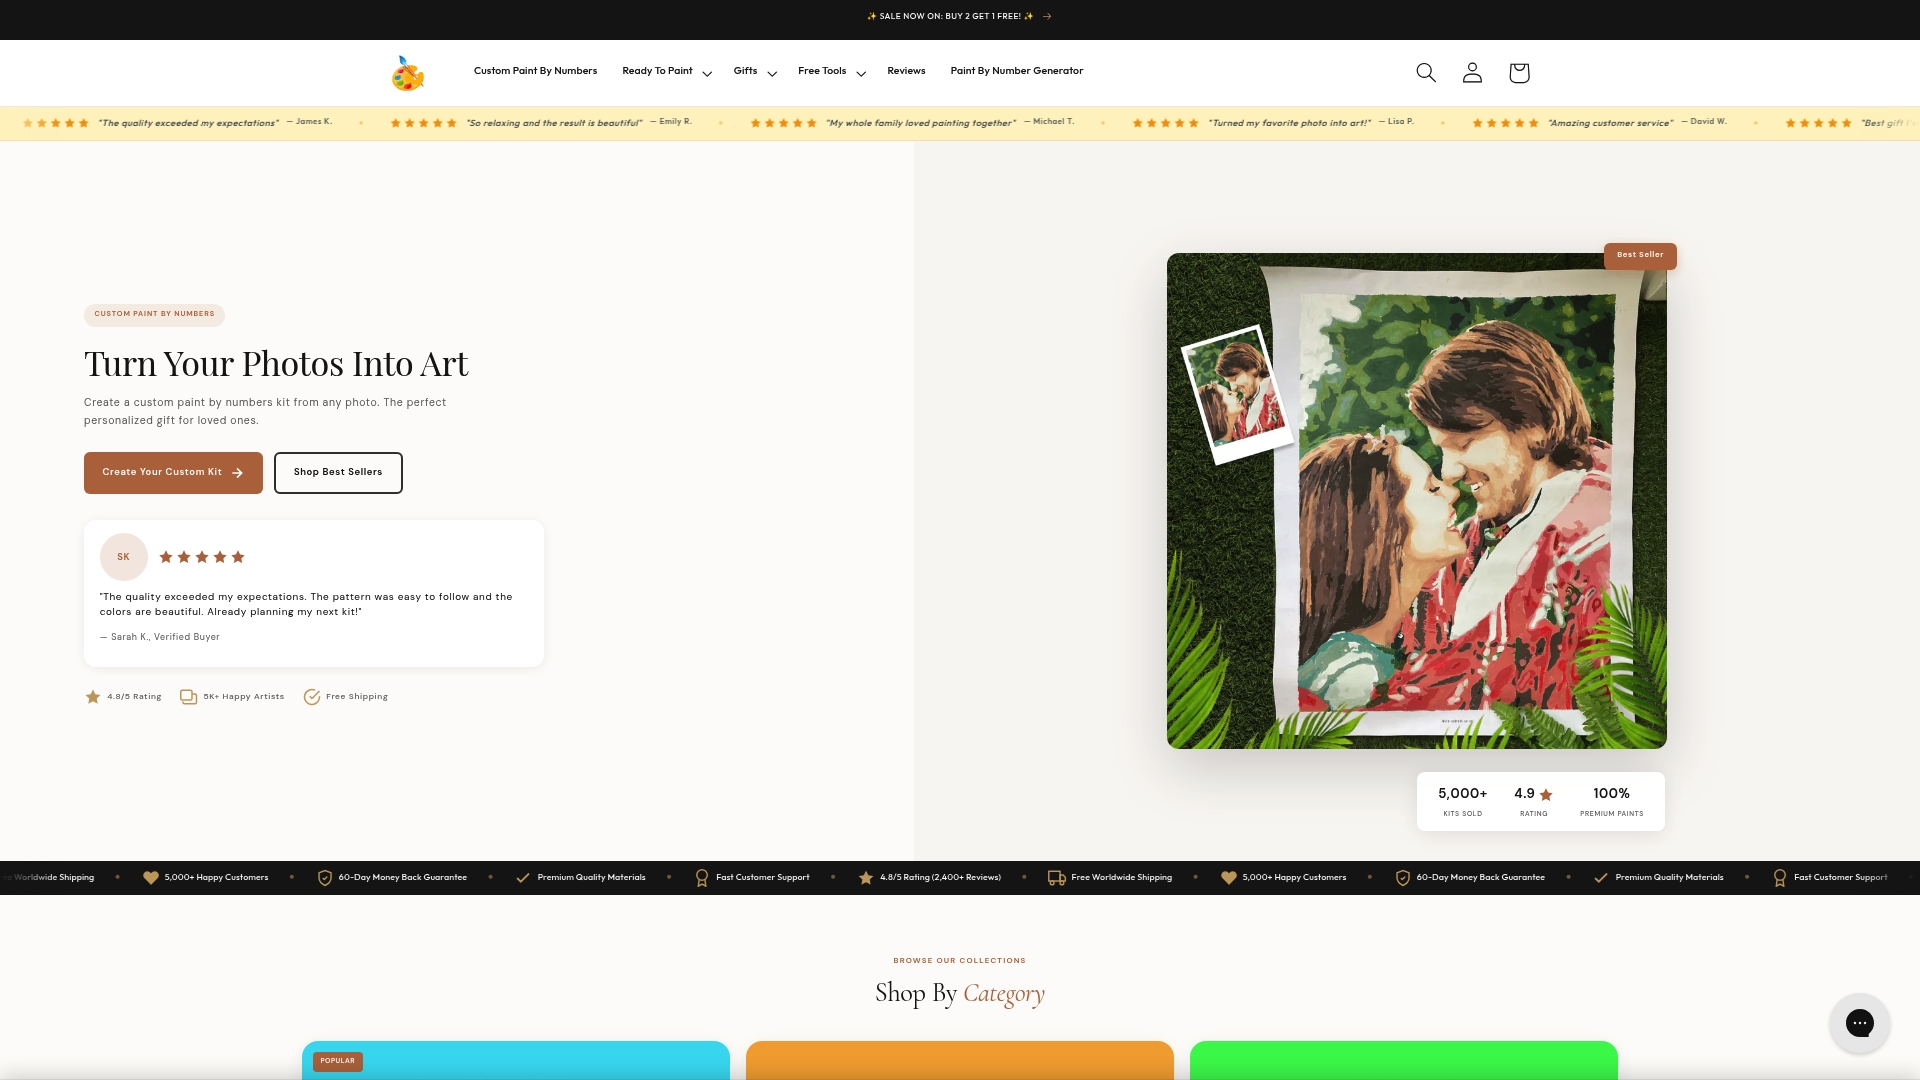1920x1080 pixels.
Task: Click the CUSTOM PAINT BY NUMBERS badge
Action: point(154,314)
